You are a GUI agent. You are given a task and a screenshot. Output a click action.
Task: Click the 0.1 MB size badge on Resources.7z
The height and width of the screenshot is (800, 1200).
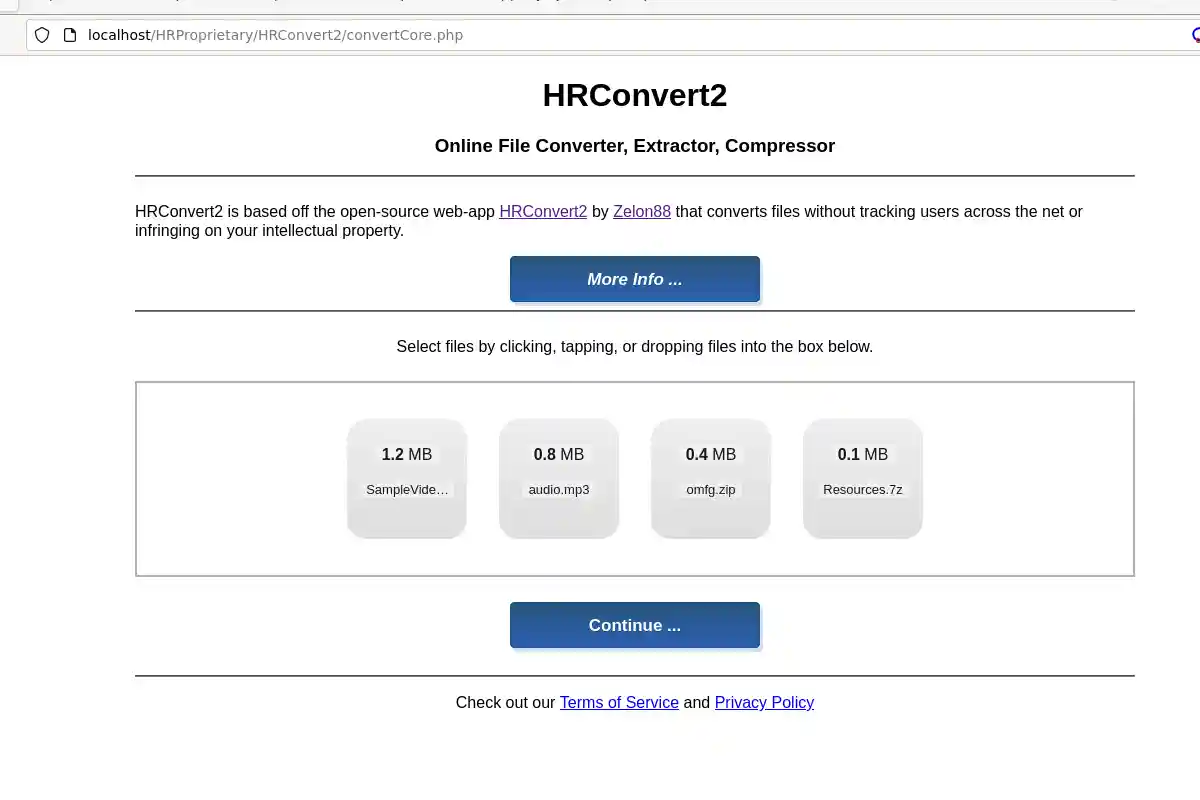pyautogui.click(x=862, y=454)
